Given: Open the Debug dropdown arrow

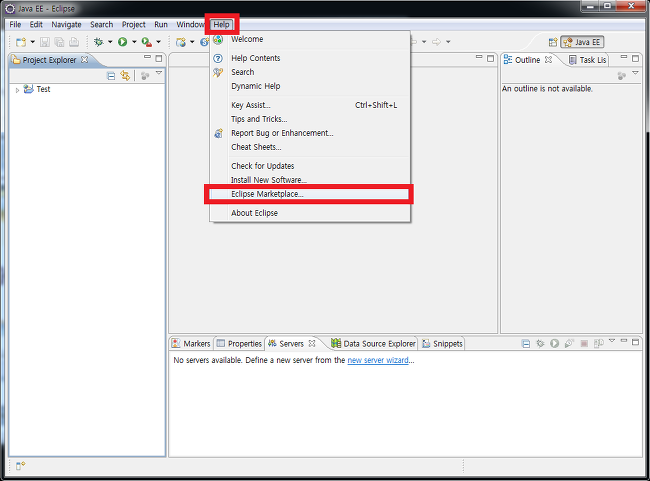Looking at the screenshot, I should pyautogui.click(x=110, y=42).
